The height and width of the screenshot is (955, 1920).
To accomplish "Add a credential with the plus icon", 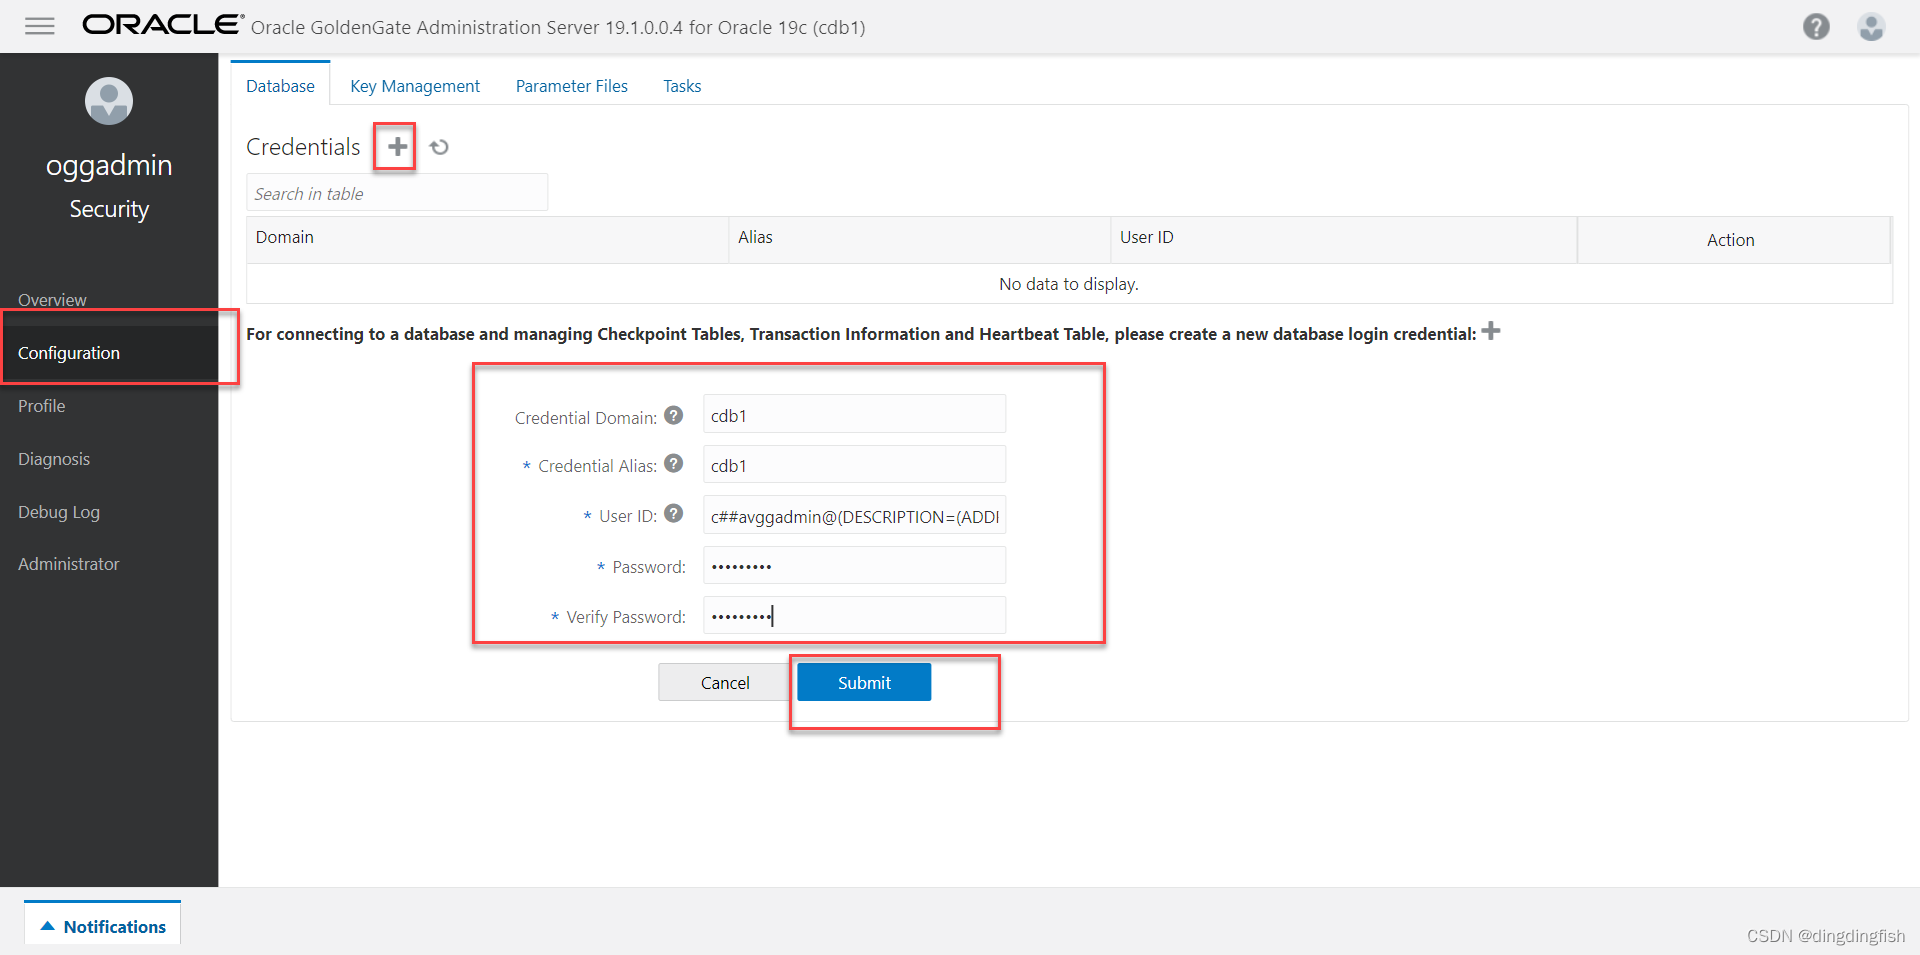I will coord(397,147).
